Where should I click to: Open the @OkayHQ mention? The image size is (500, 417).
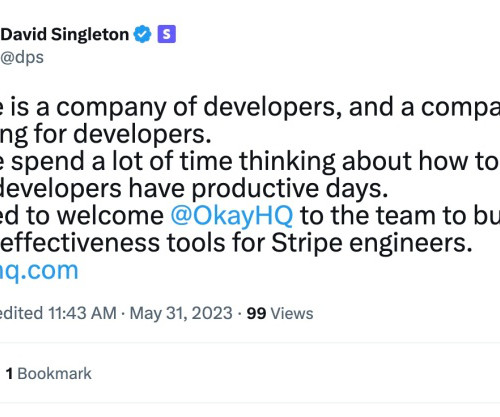(x=232, y=215)
